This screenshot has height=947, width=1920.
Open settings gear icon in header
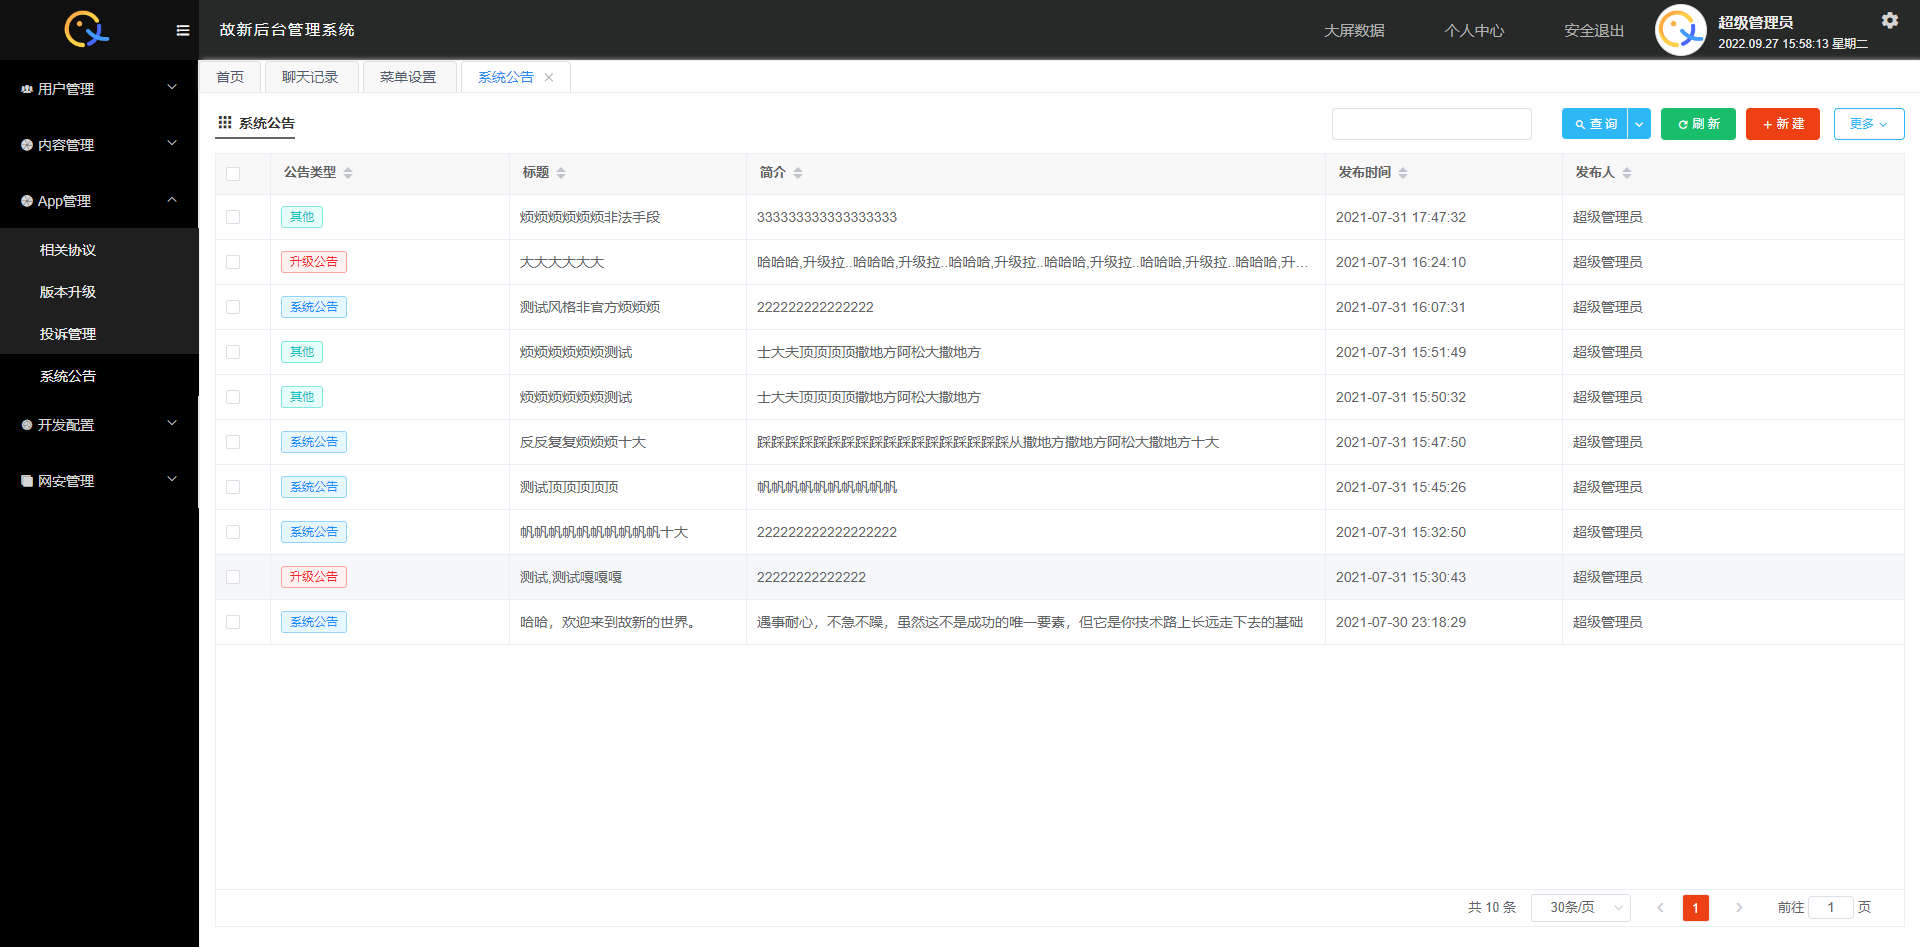[x=1889, y=20]
